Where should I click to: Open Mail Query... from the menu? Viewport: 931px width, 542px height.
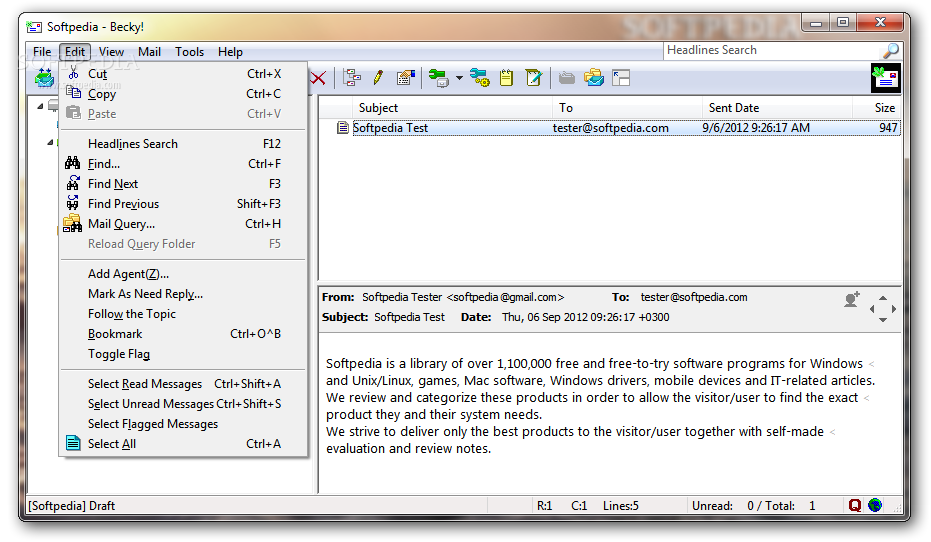click(183, 224)
